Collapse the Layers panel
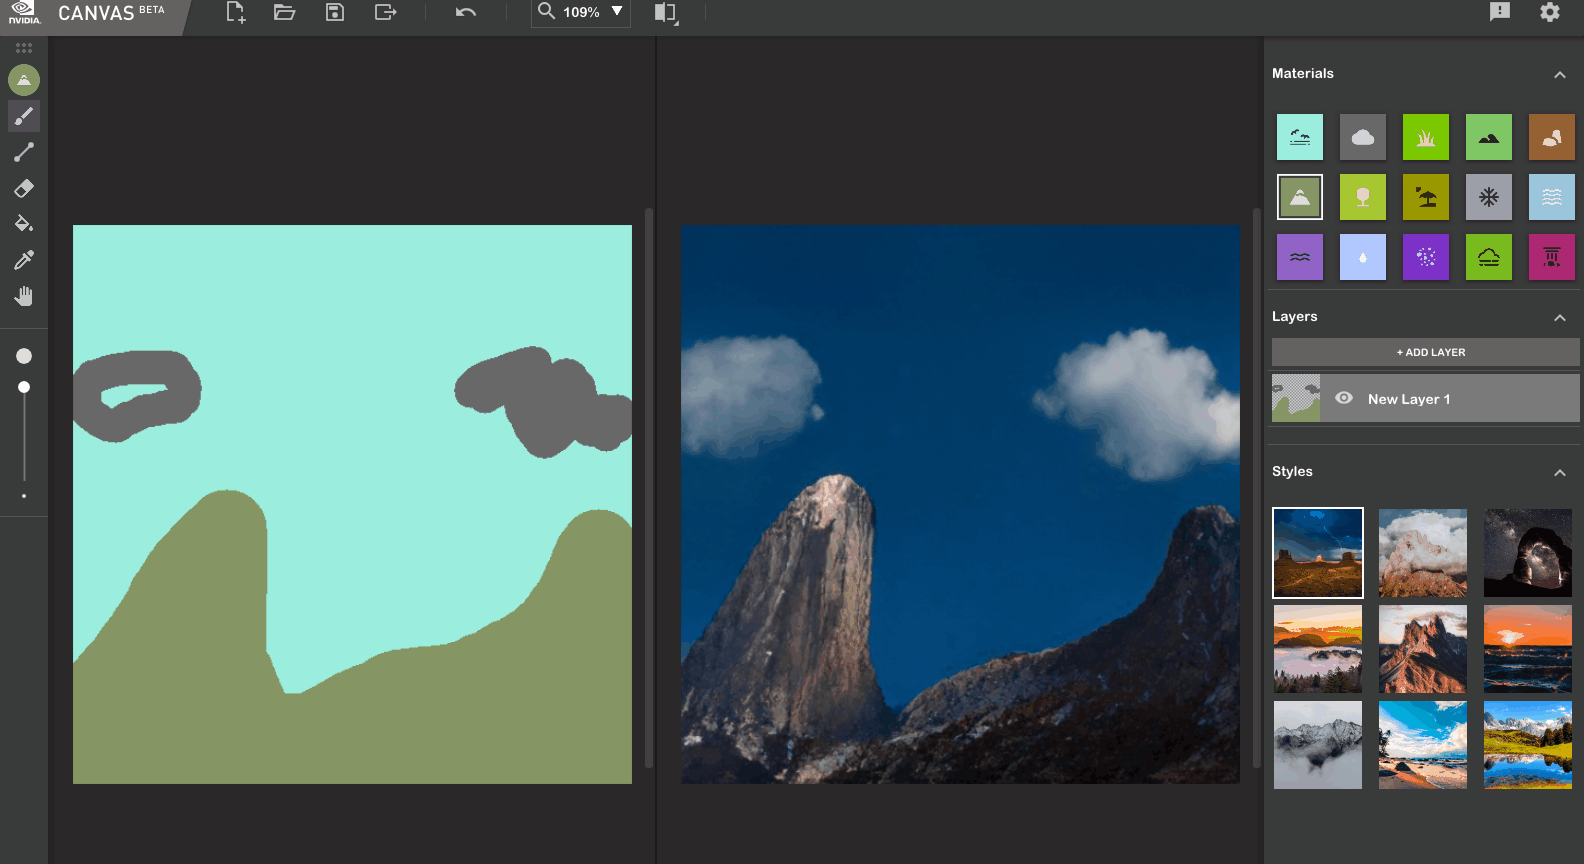The image size is (1584, 864). pyautogui.click(x=1559, y=317)
